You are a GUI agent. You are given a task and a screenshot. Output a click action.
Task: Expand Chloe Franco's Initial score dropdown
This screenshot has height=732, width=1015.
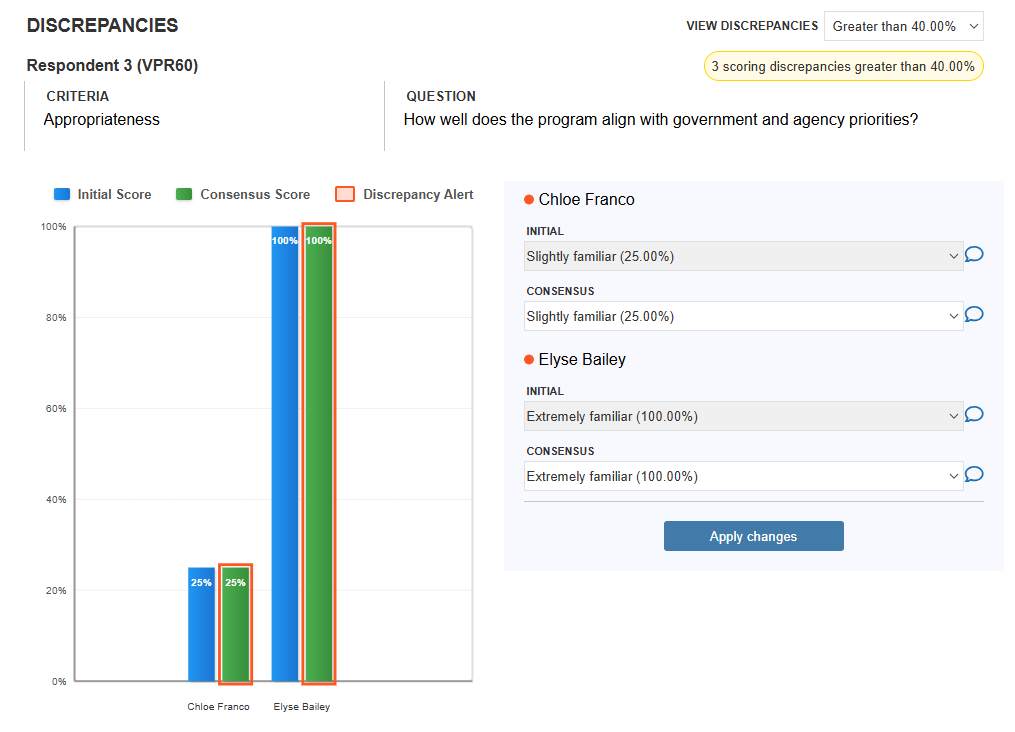(743, 256)
